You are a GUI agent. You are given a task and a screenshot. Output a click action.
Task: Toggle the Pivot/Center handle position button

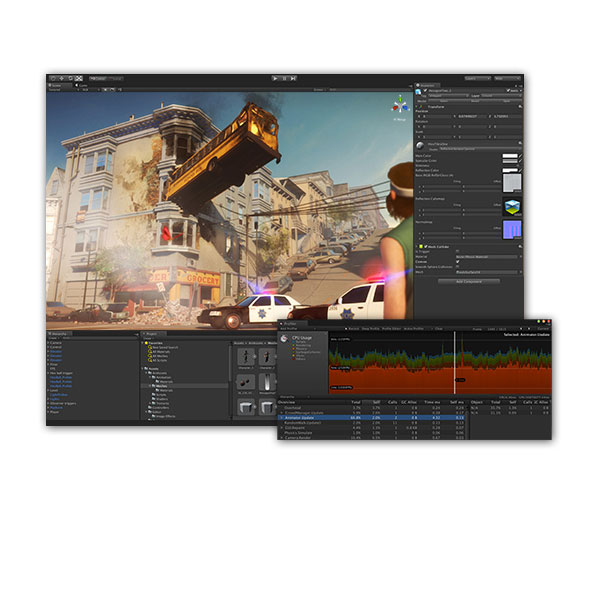click(x=98, y=78)
